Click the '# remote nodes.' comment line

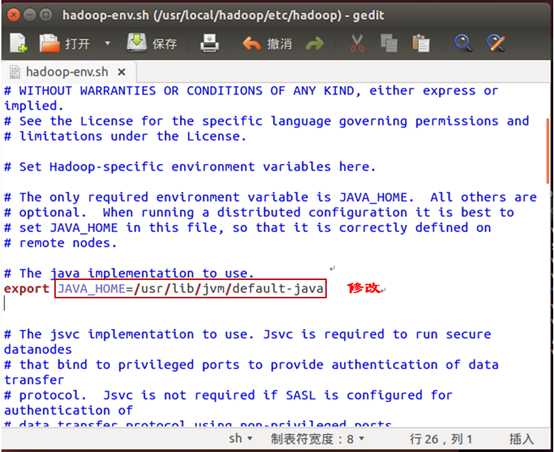pyautogui.click(x=60, y=243)
